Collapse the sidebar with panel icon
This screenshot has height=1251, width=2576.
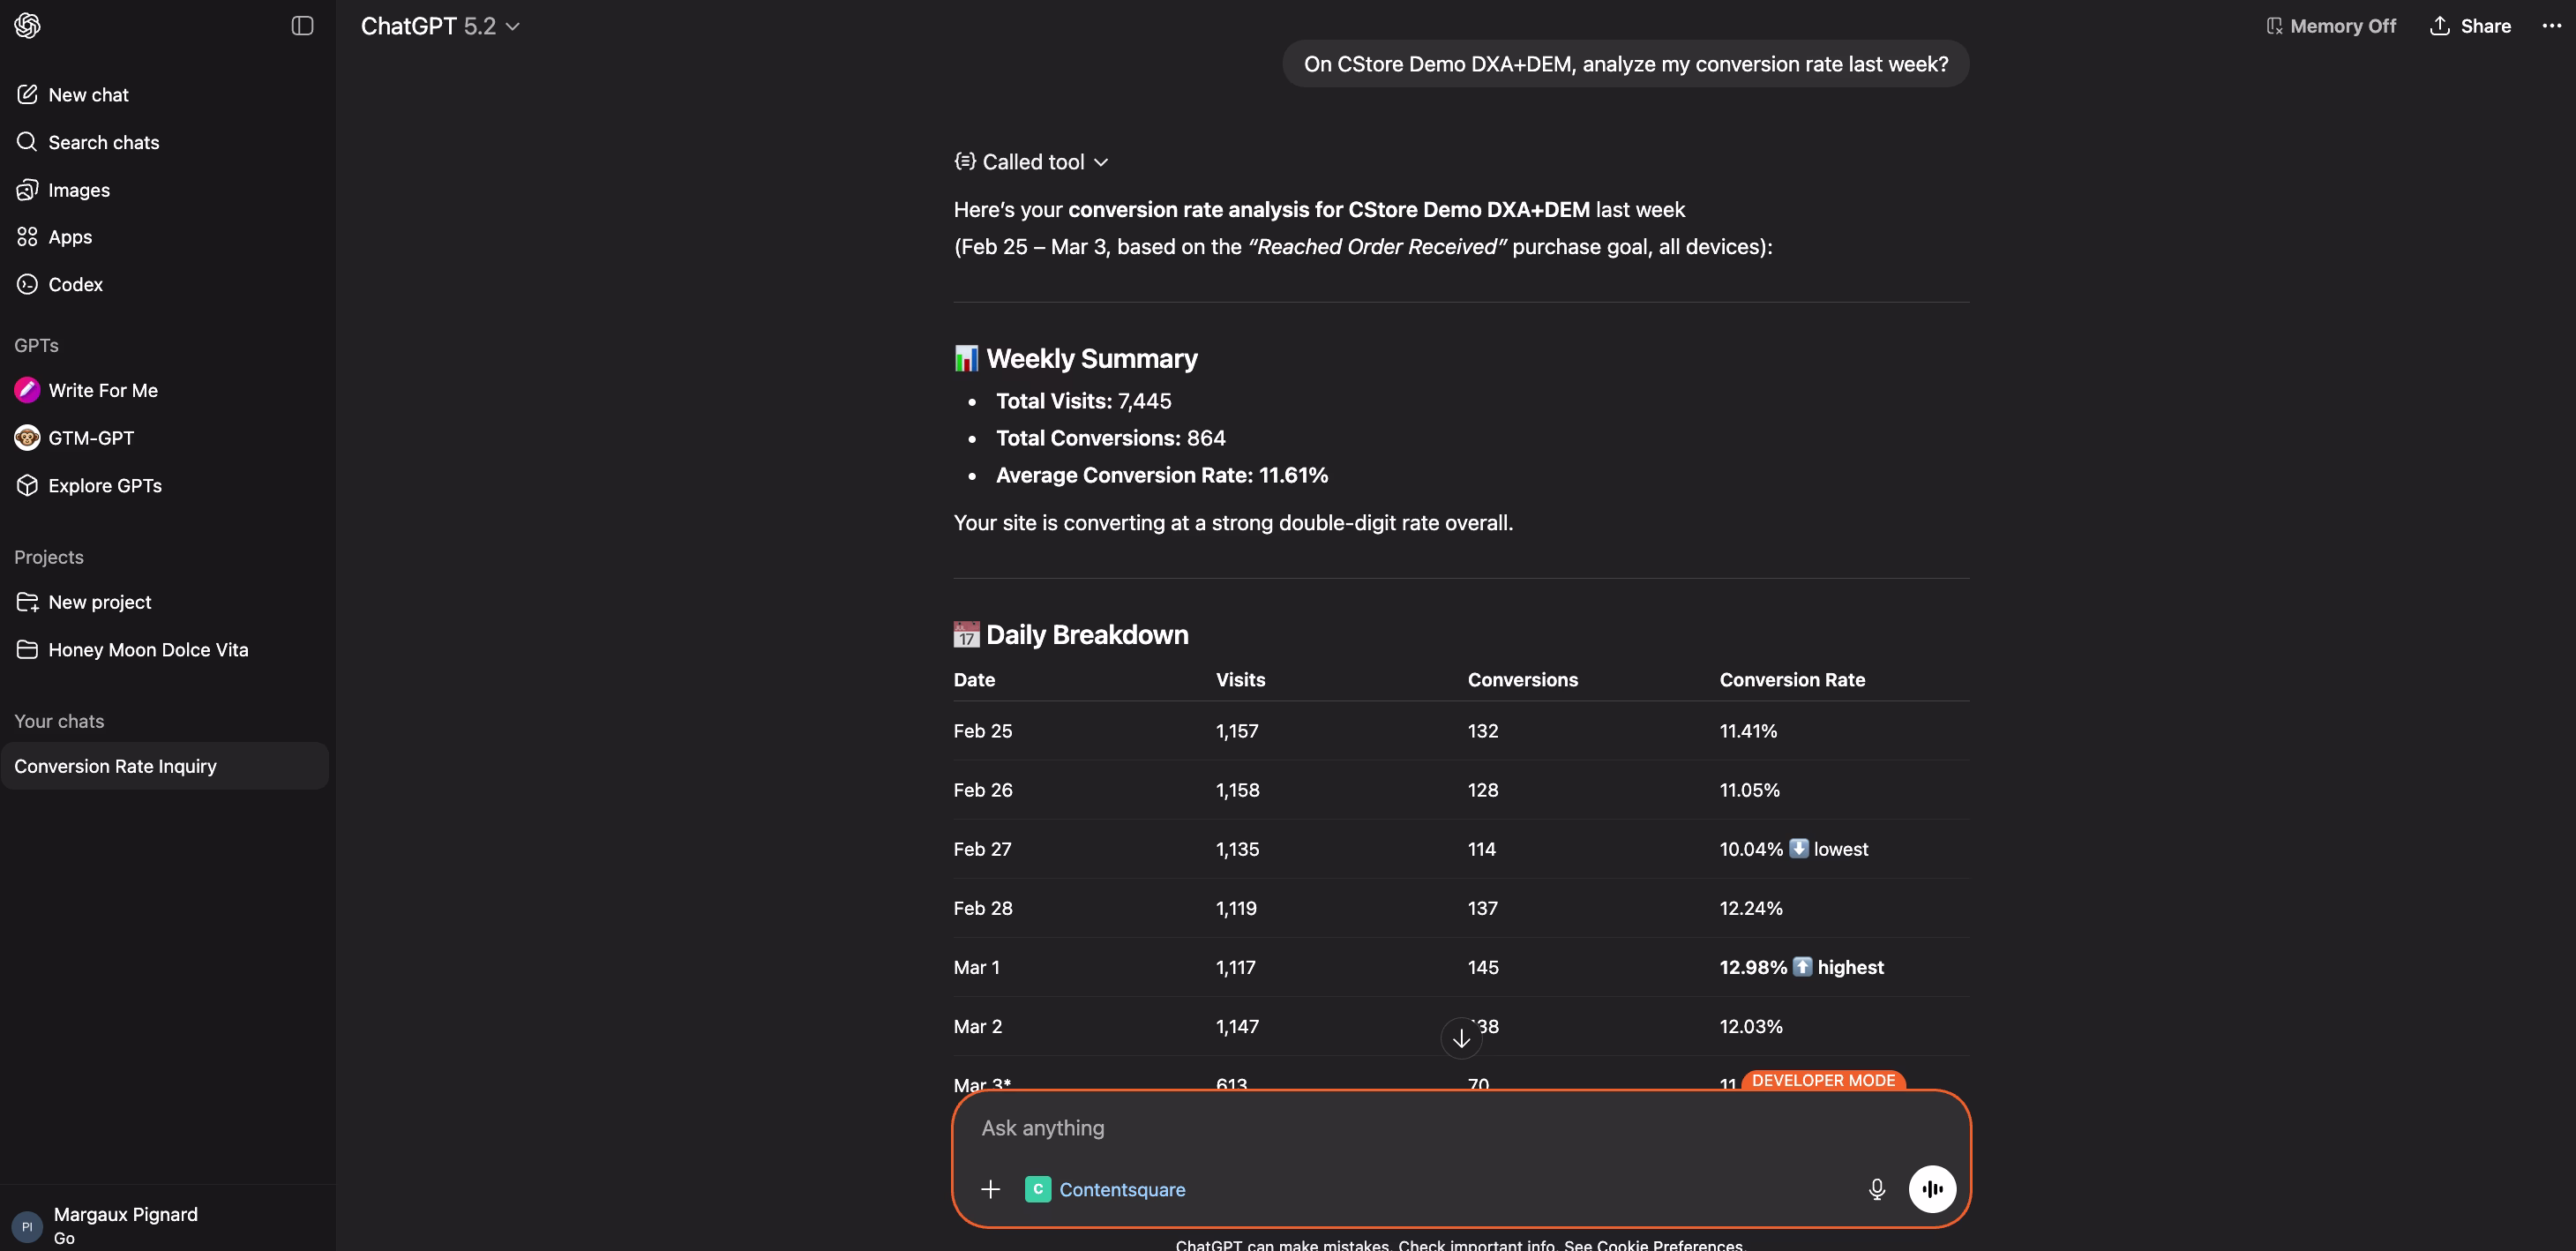point(302,26)
